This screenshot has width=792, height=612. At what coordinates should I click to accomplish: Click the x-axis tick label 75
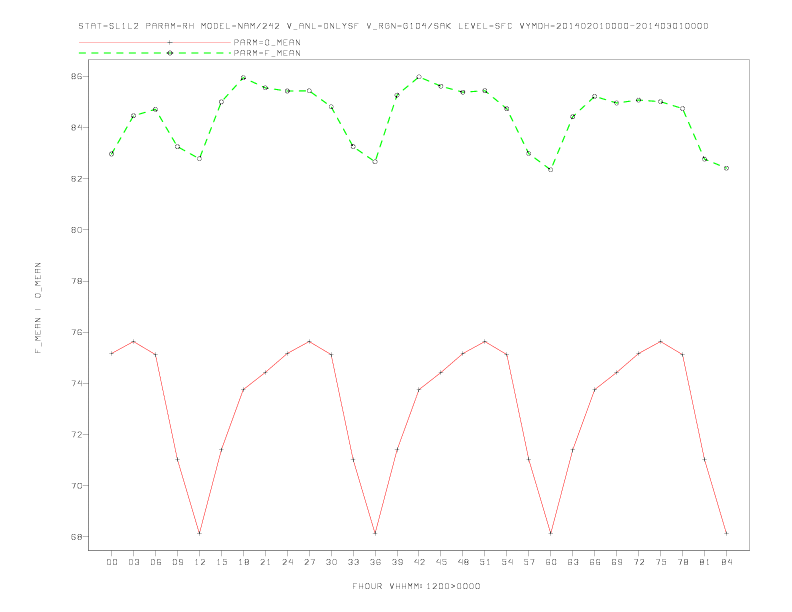[661, 562]
